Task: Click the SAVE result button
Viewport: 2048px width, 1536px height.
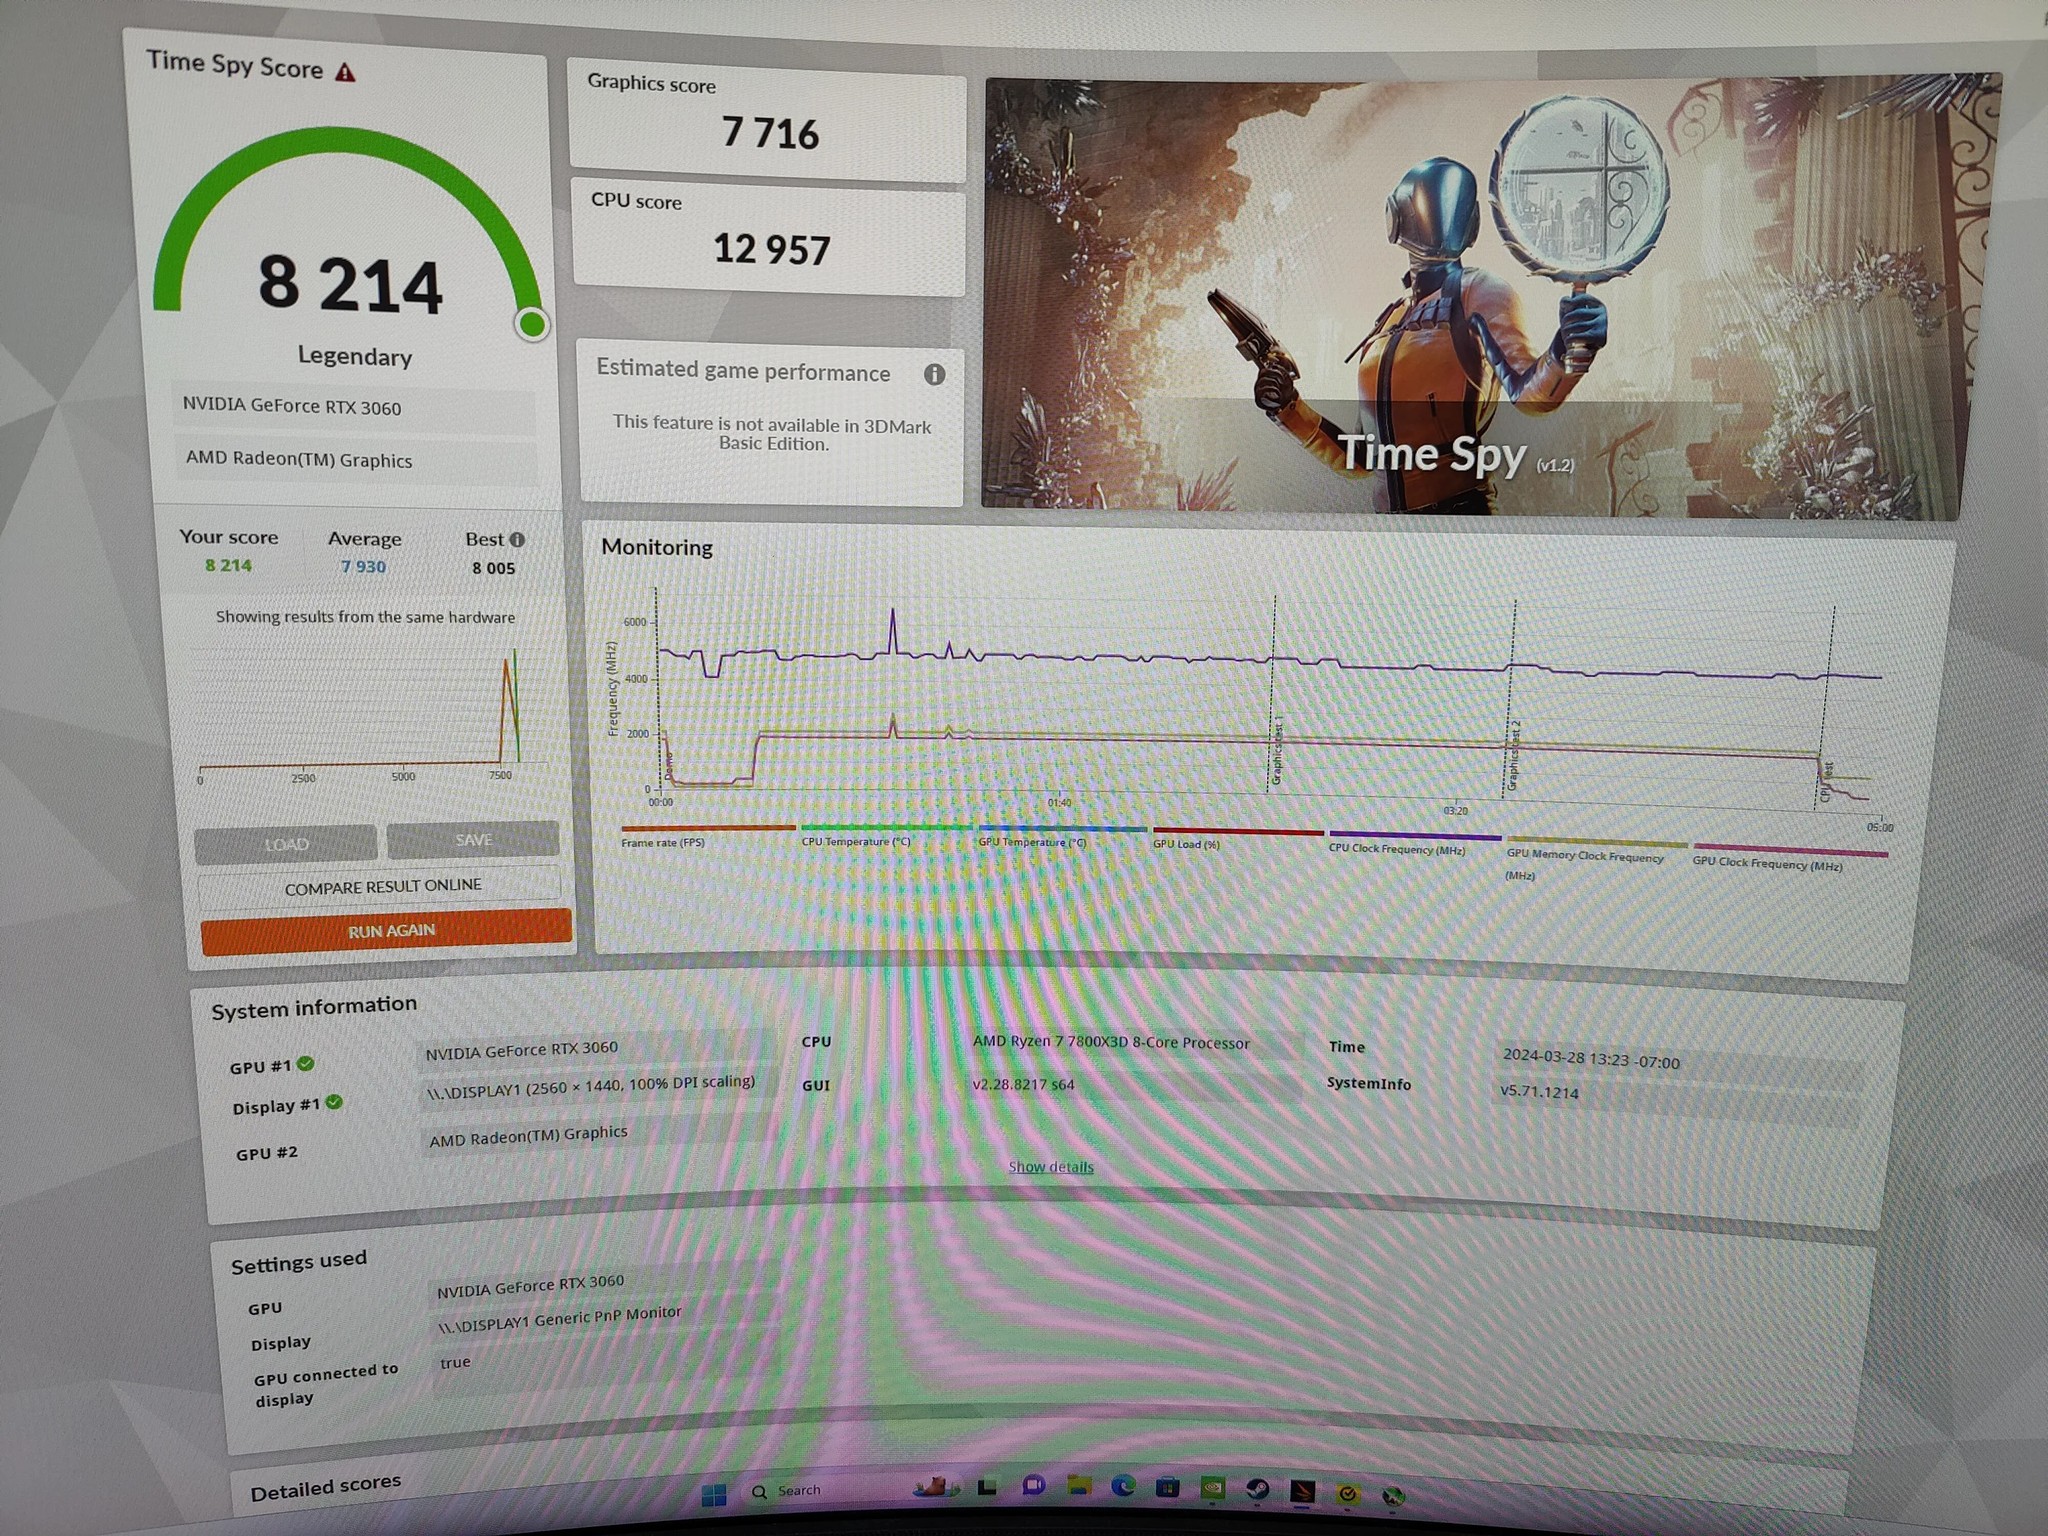Action: pyautogui.click(x=473, y=840)
